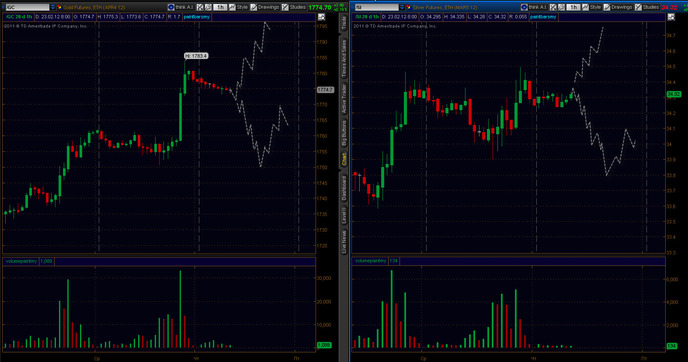
Task: Open Studies on the Gold chart
Action: tap(294, 7)
